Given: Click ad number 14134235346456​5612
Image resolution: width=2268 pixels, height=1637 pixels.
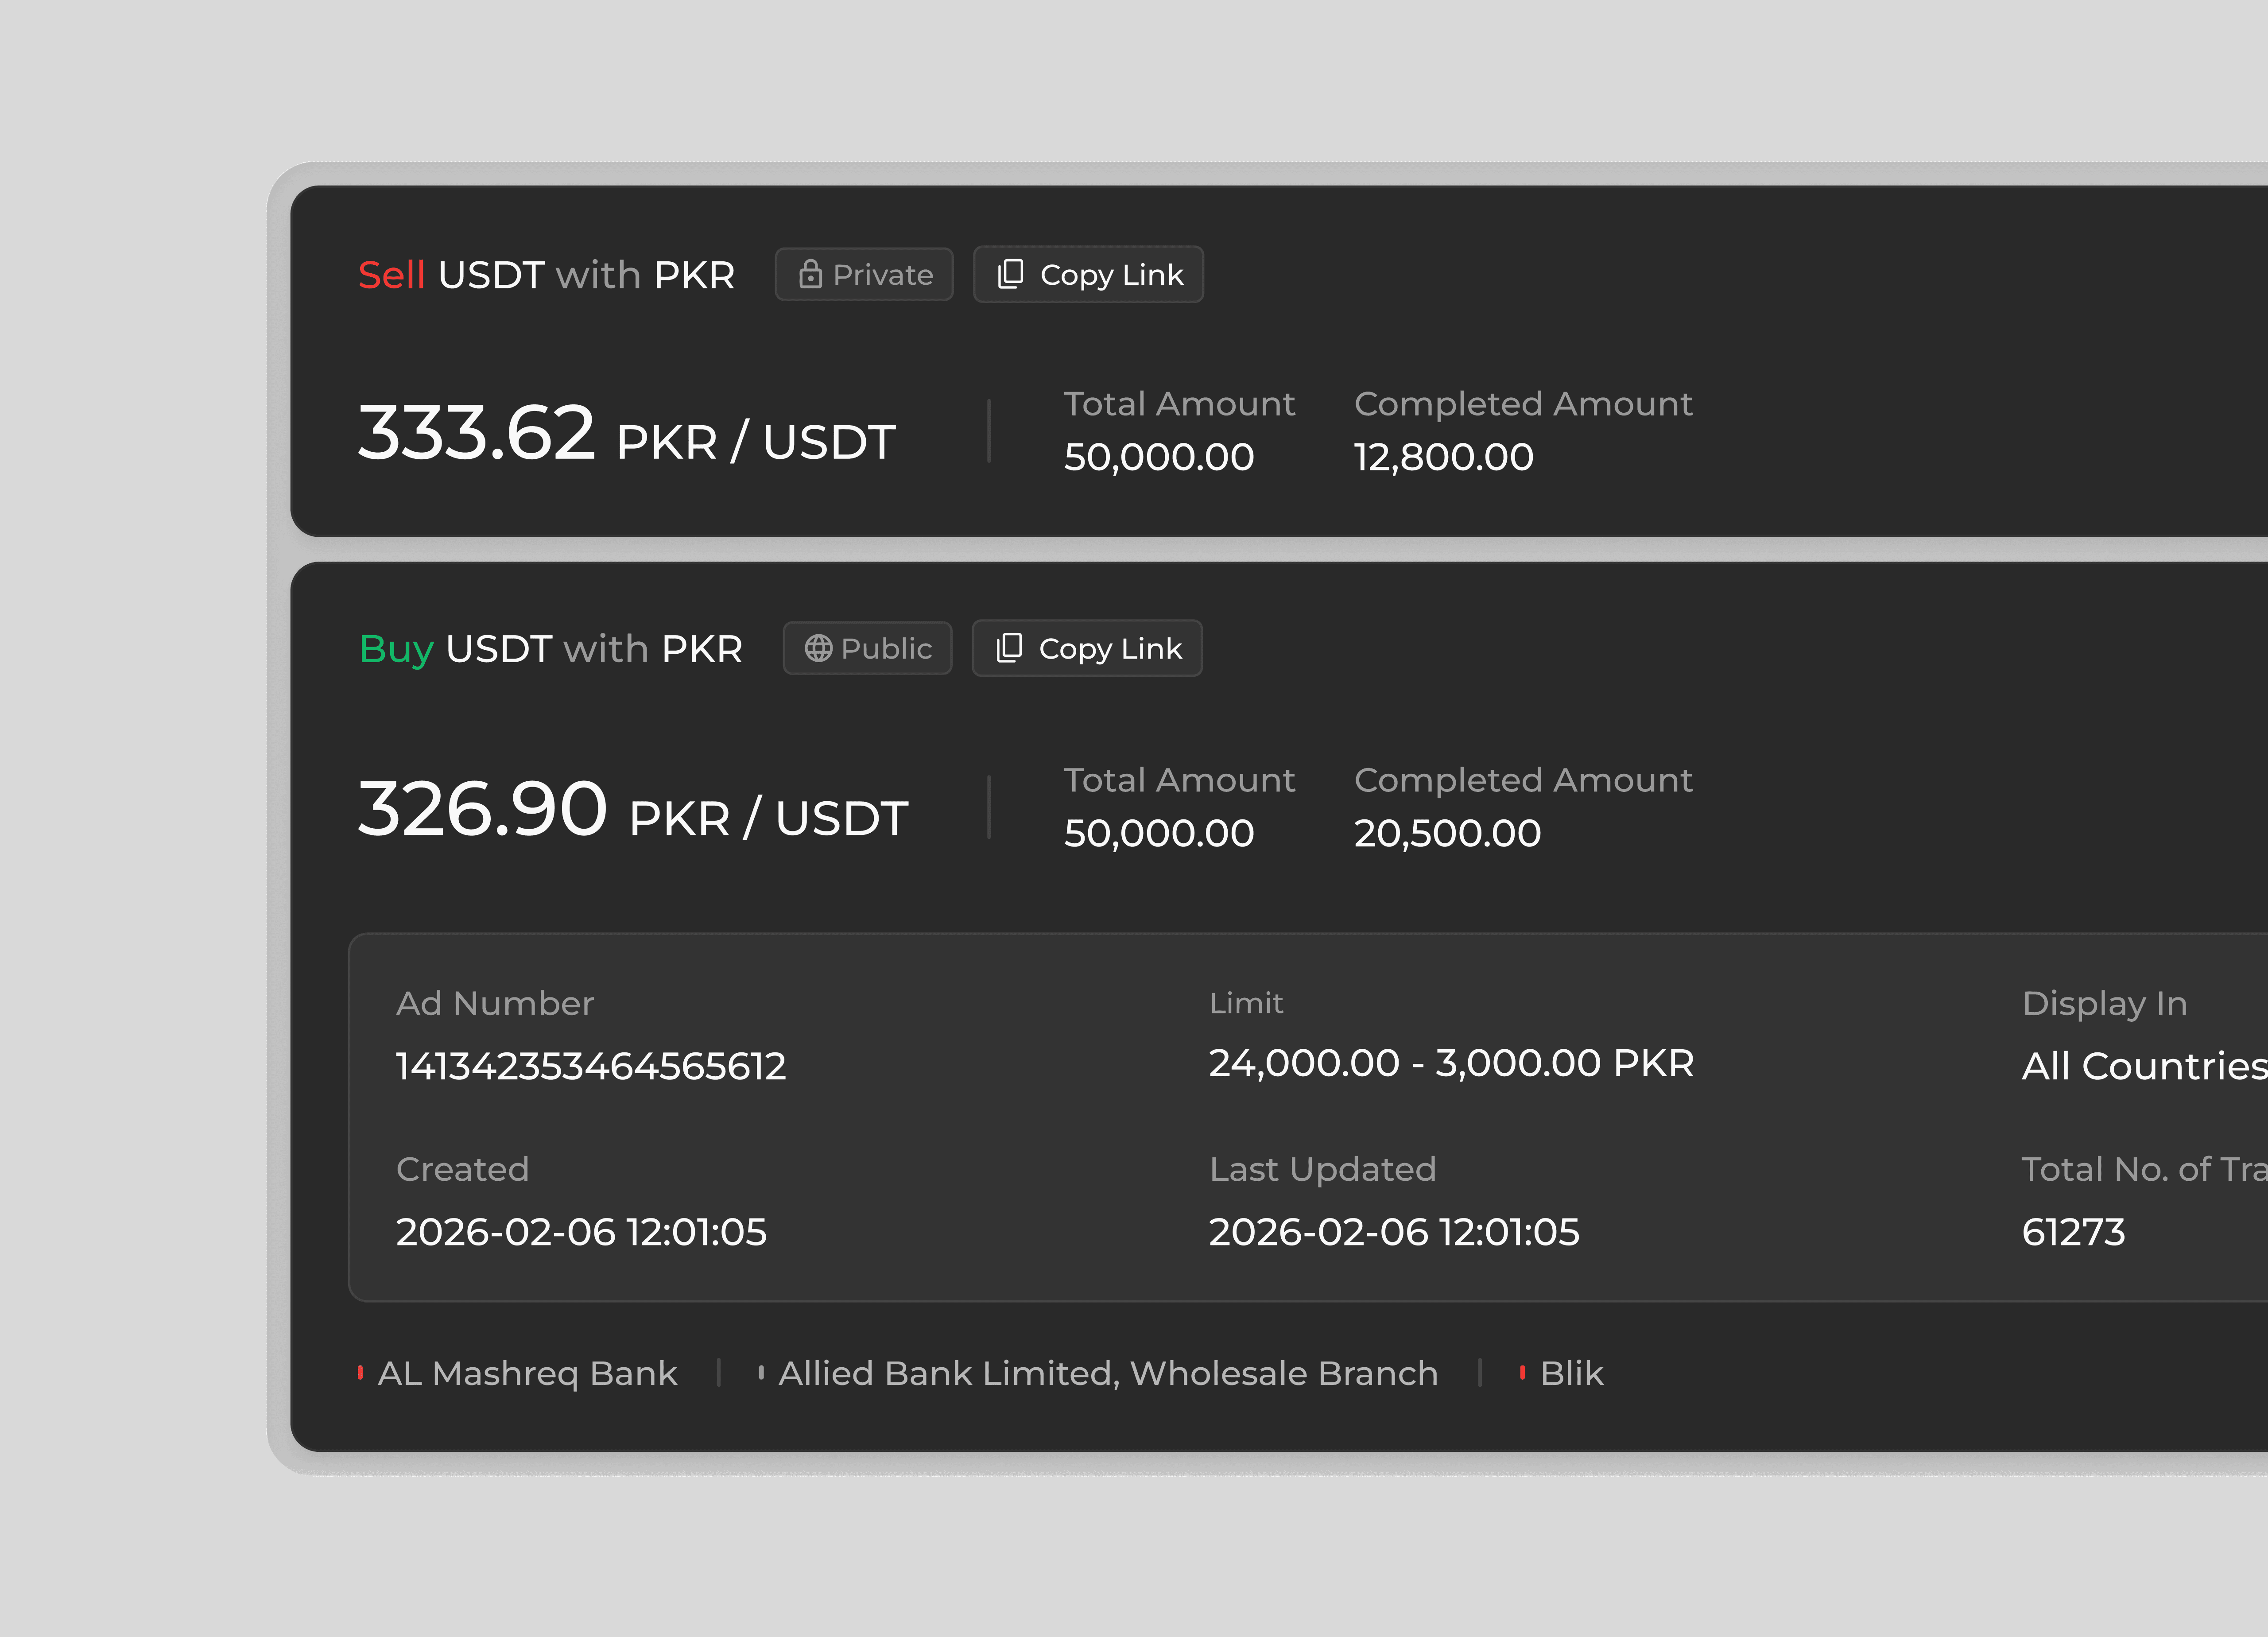Looking at the screenshot, I should point(590,1066).
